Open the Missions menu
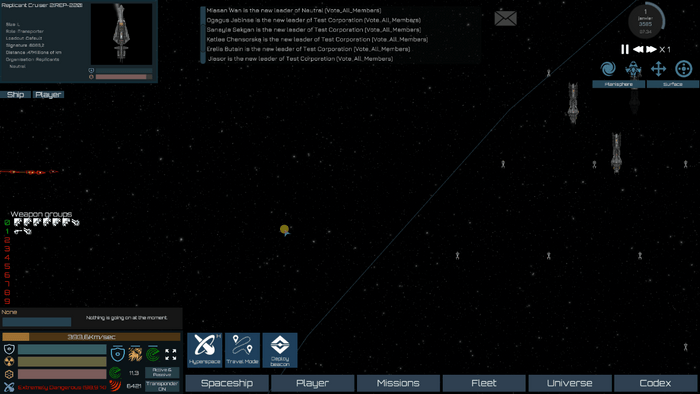This screenshot has width=700, height=394. [398, 383]
